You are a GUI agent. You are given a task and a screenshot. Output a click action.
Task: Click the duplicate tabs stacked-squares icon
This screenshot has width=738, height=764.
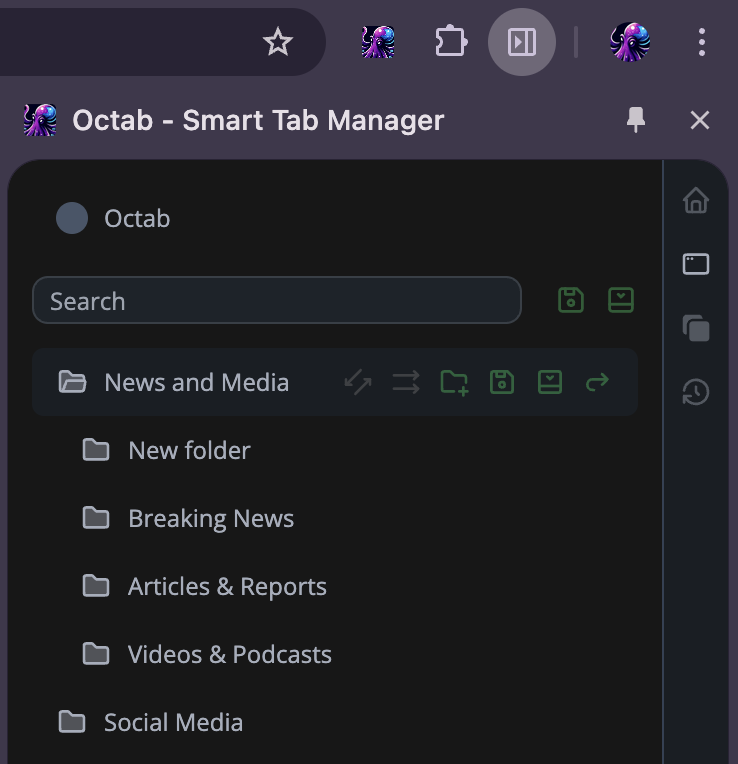coord(696,328)
